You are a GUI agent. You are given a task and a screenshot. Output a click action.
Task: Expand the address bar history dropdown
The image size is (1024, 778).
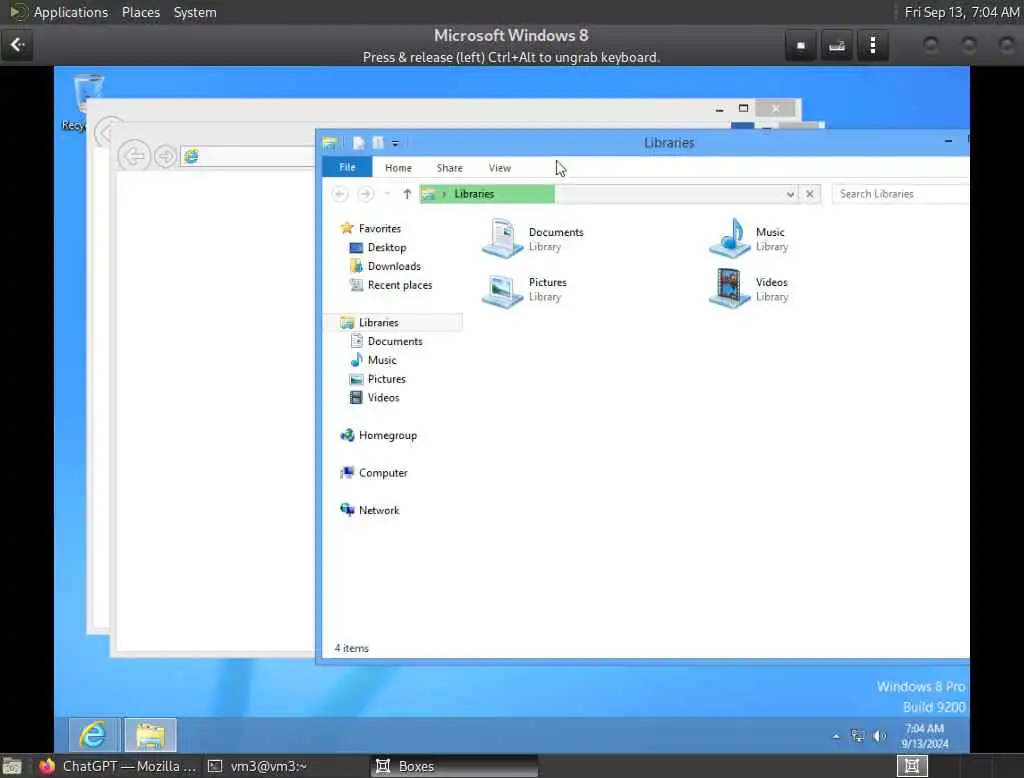(790, 194)
